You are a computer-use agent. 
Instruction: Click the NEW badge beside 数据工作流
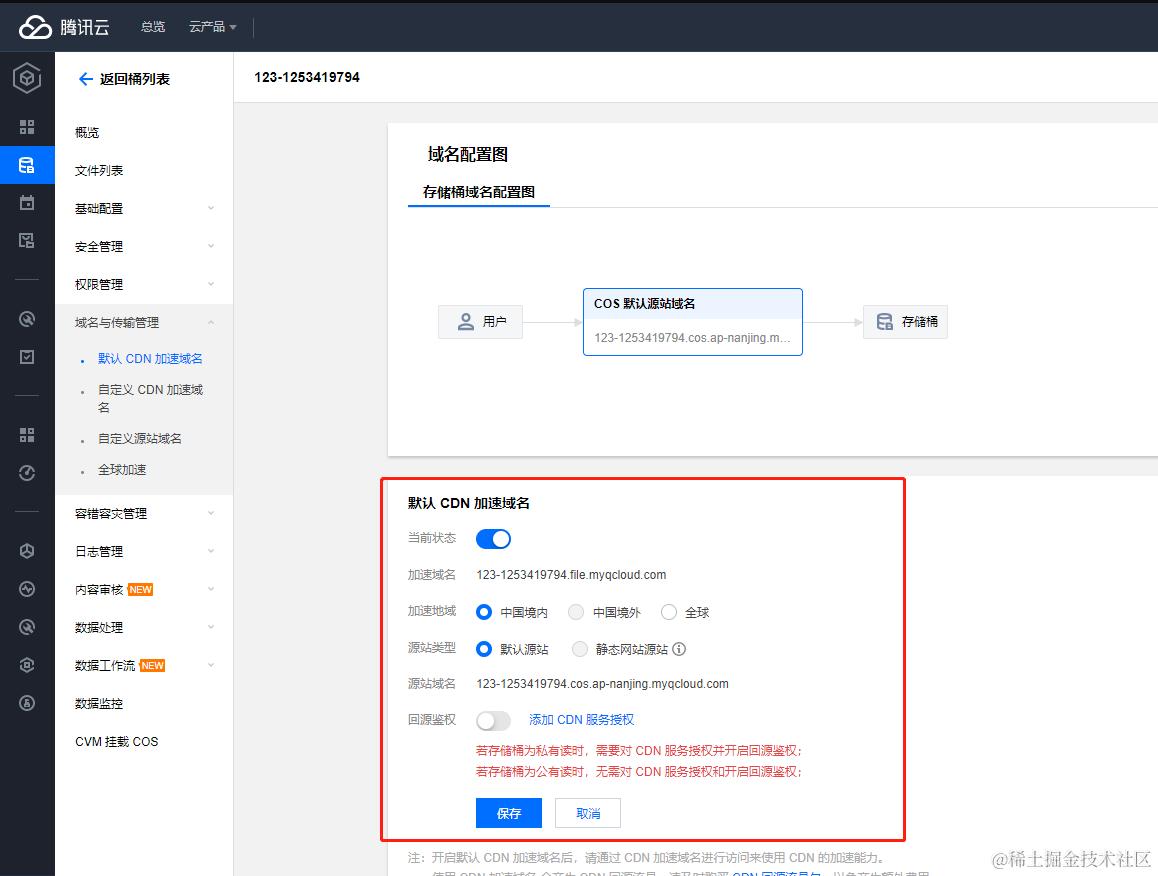pos(152,665)
